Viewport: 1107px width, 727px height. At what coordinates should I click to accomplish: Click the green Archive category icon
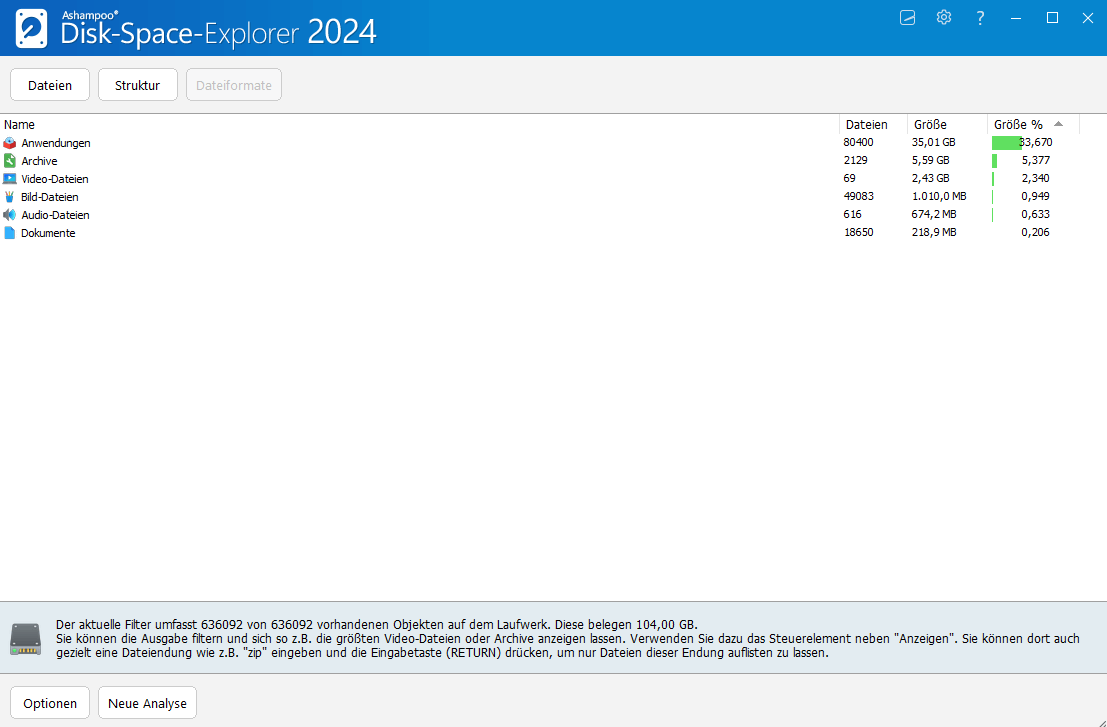point(10,161)
